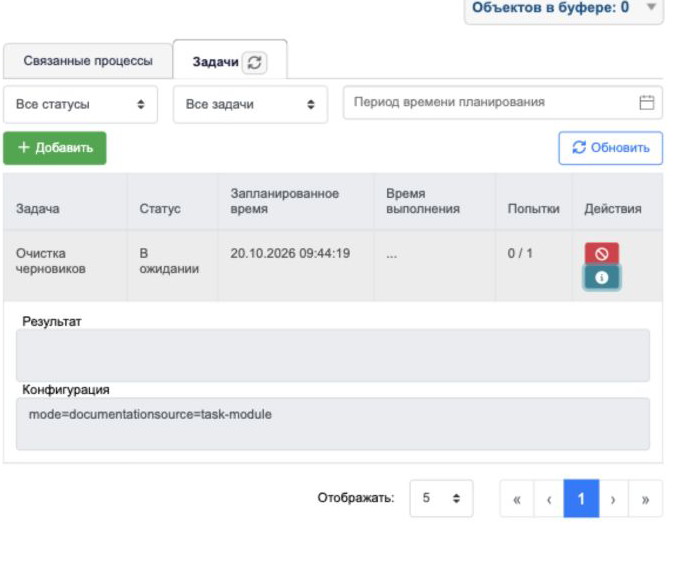Click Конфигурация text area with mode=documentation
The height and width of the screenshot is (570, 675).
point(333,424)
